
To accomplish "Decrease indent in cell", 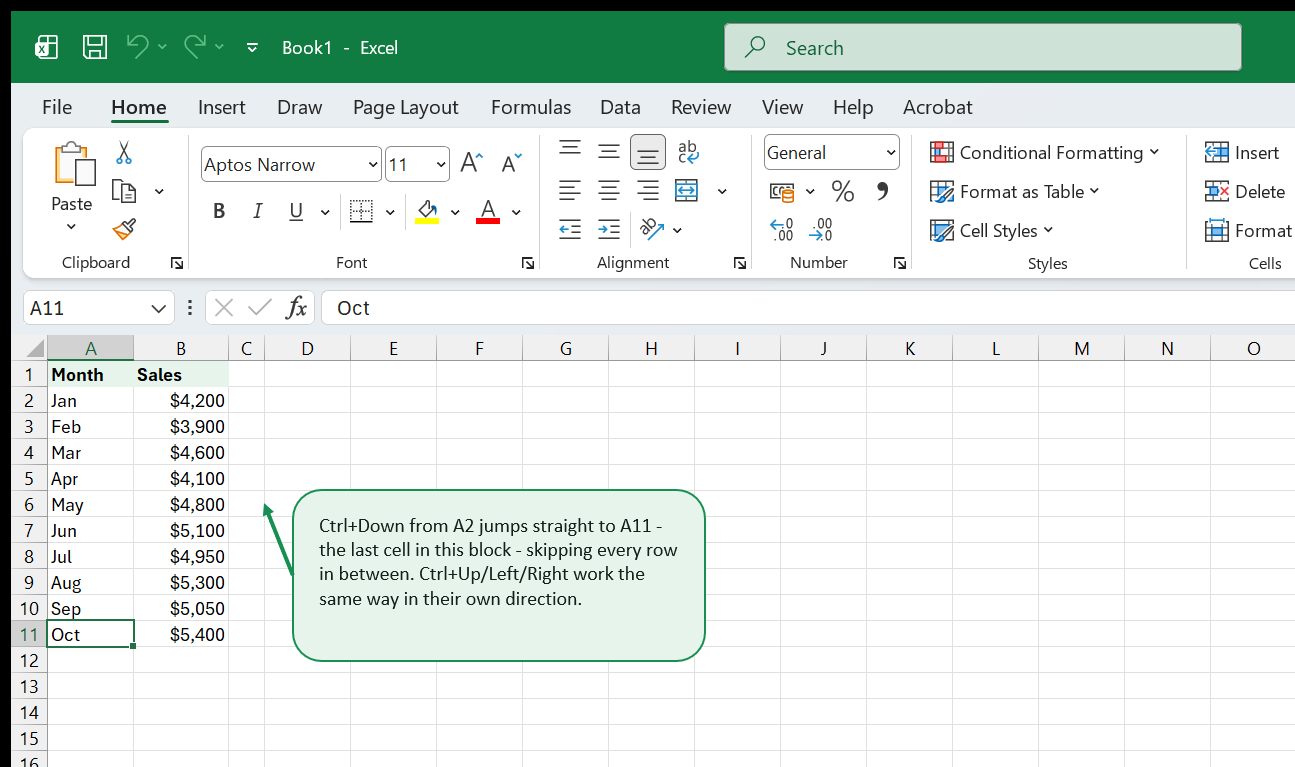I will (570, 229).
